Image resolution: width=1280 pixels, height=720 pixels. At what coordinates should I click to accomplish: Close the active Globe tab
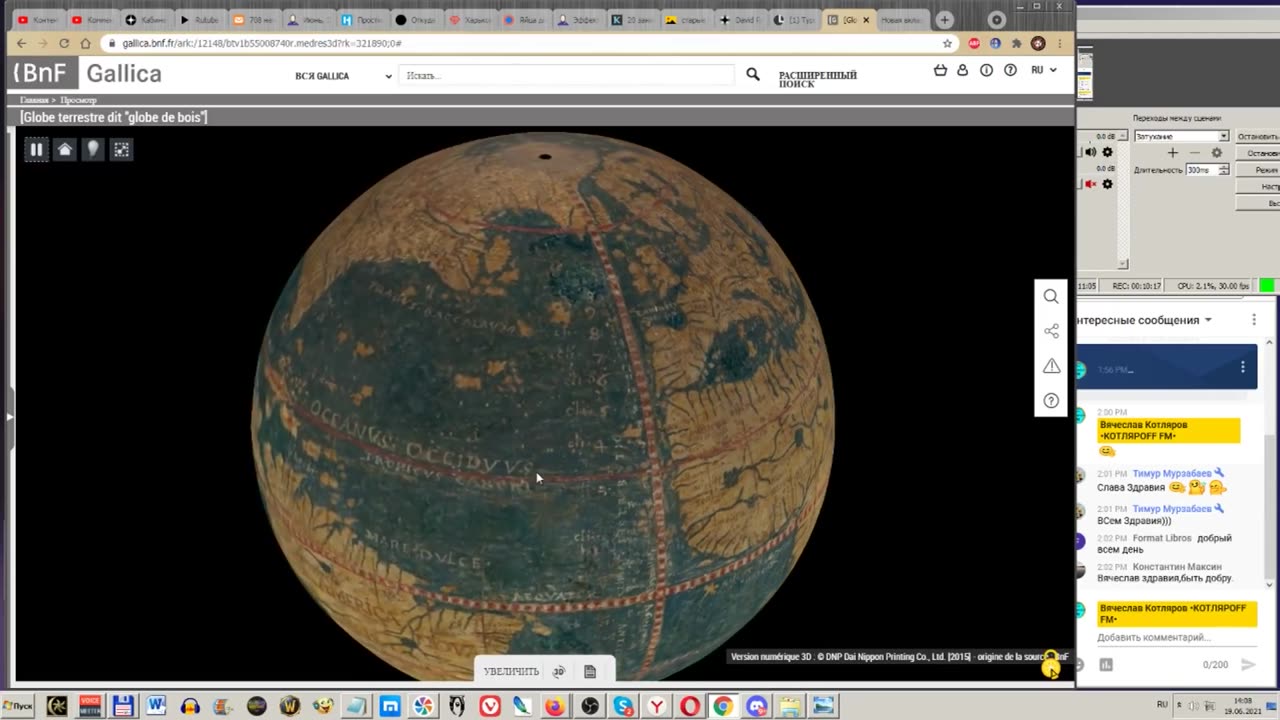(x=866, y=20)
